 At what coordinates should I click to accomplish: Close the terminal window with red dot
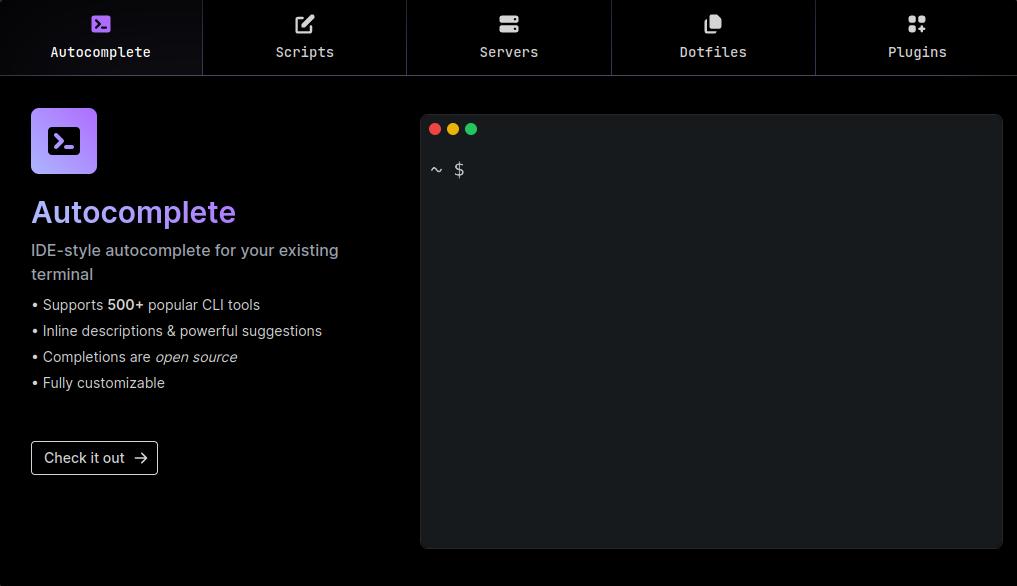435,129
